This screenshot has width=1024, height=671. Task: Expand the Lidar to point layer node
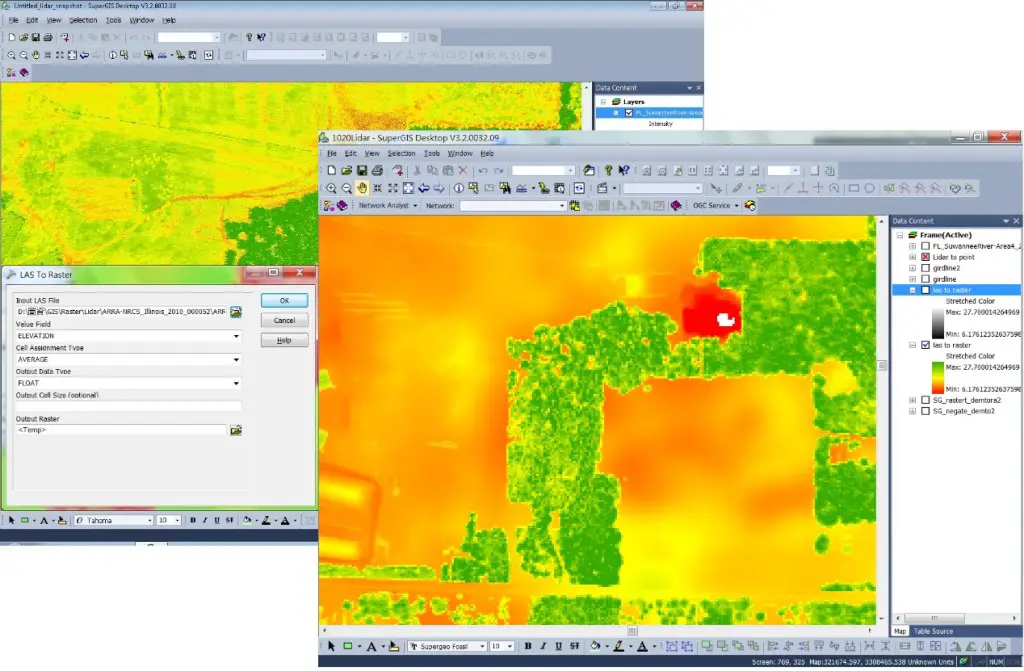tap(912, 257)
